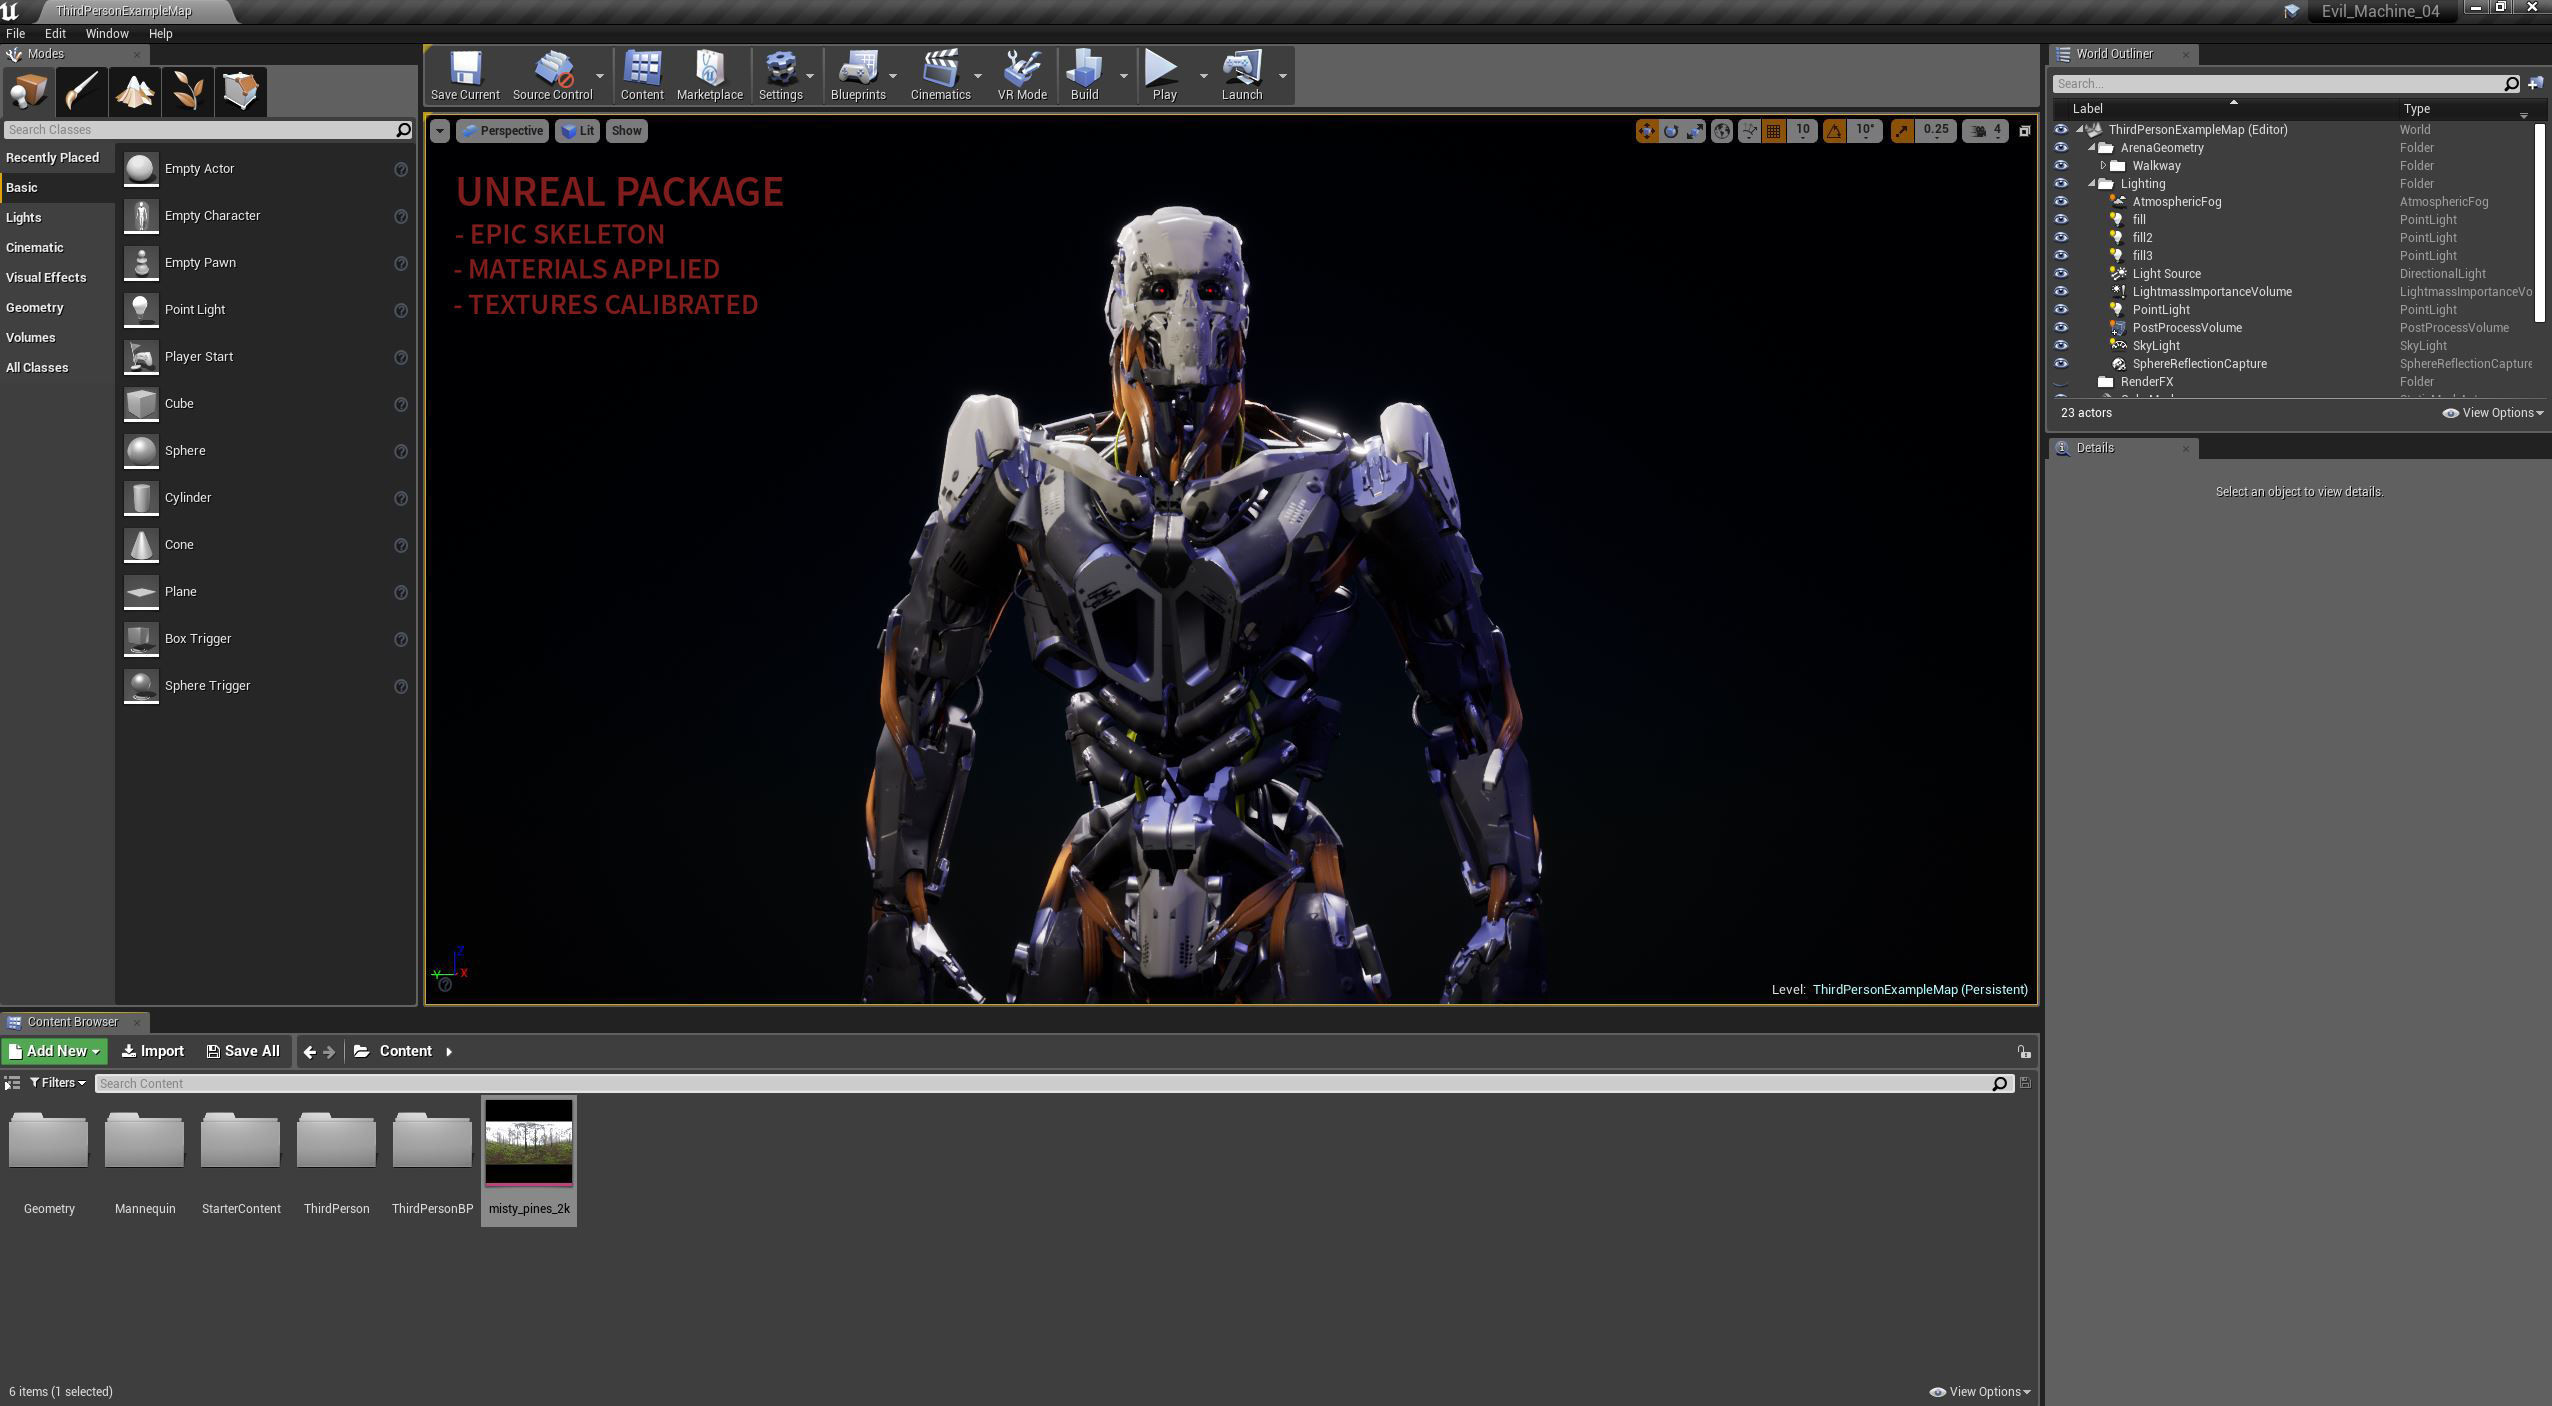Select the misty_pines_2k thumbnail
Screen dimensions: 2552x1406
coord(529,1142)
